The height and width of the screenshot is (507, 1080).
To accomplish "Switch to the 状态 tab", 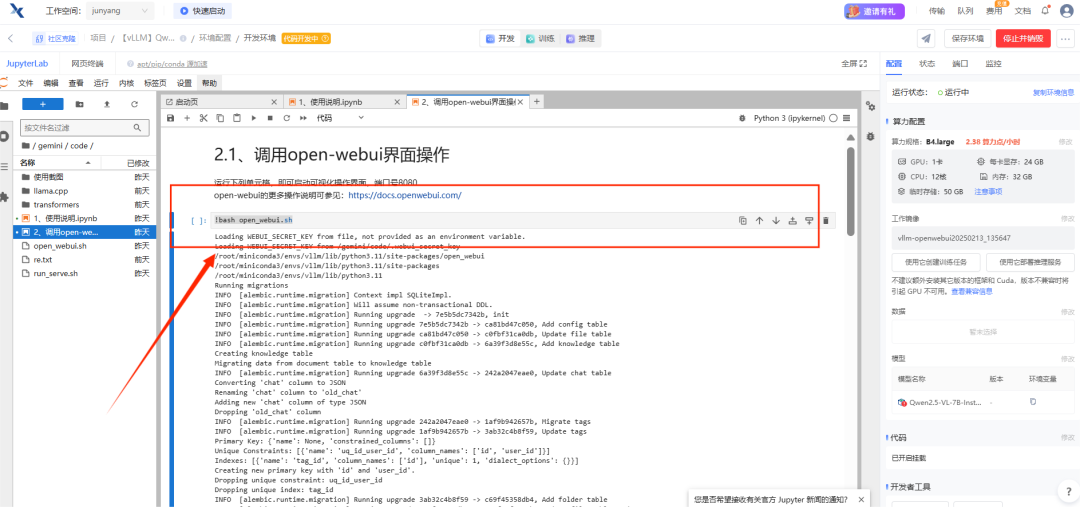I will (x=927, y=63).
